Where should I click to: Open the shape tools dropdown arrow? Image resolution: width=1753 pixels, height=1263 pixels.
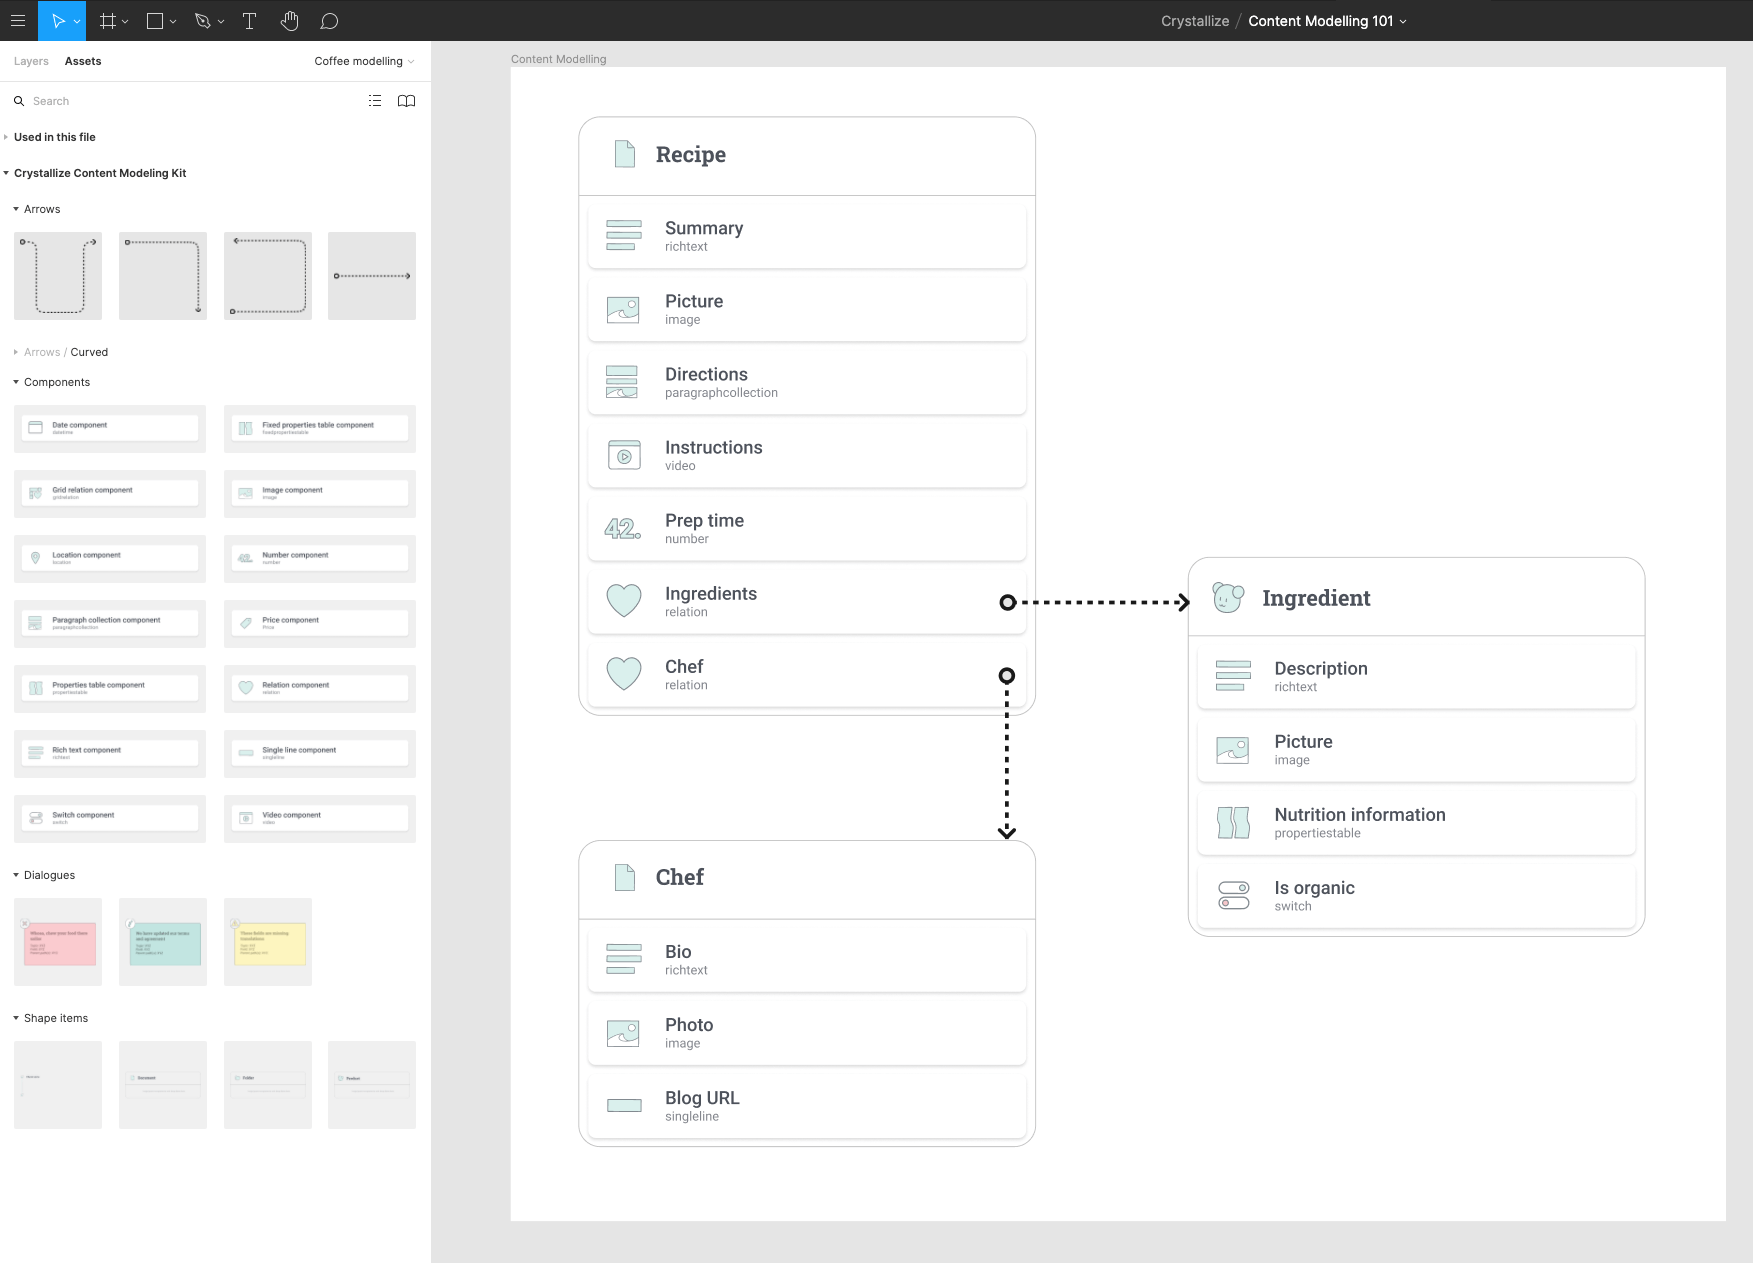pos(173,21)
